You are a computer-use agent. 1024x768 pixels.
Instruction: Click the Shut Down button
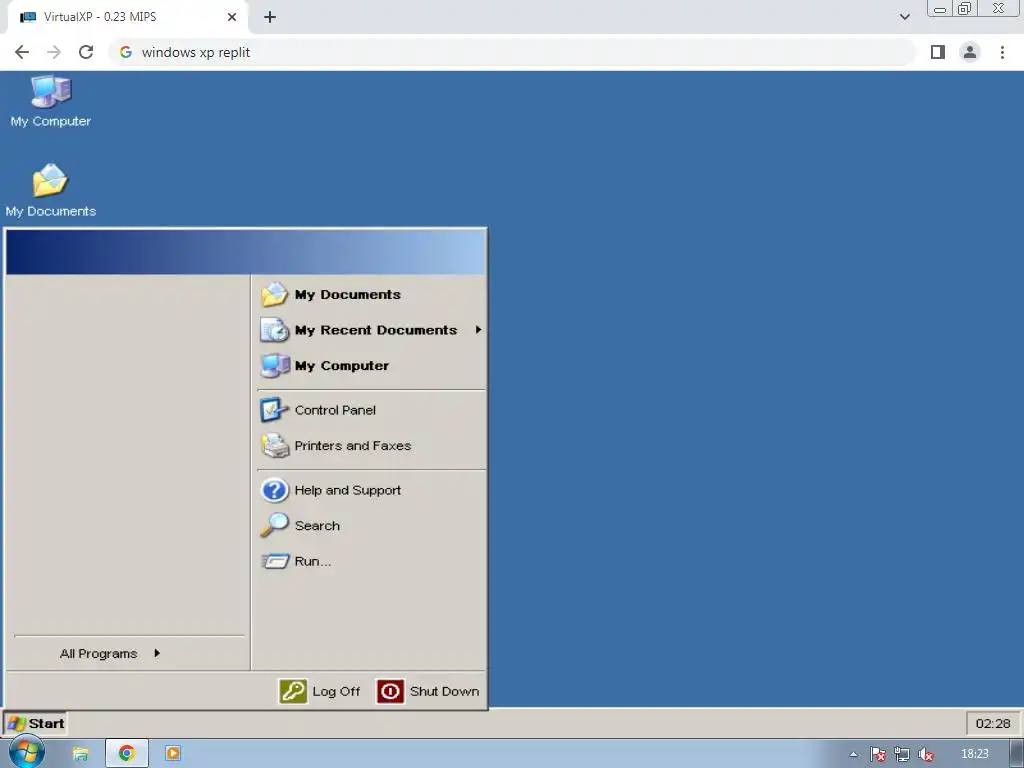428,691
